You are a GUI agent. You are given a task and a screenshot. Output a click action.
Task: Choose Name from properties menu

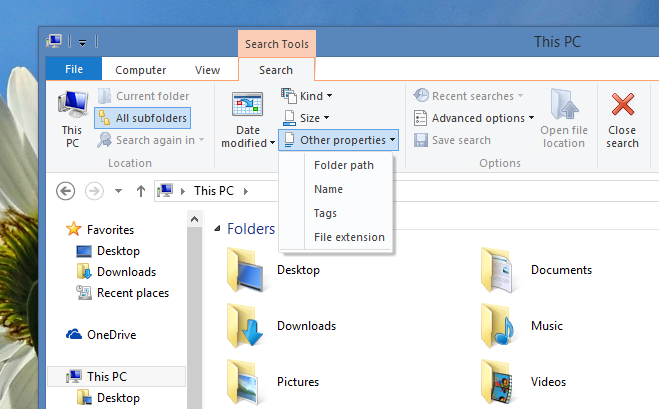(328, 189)
